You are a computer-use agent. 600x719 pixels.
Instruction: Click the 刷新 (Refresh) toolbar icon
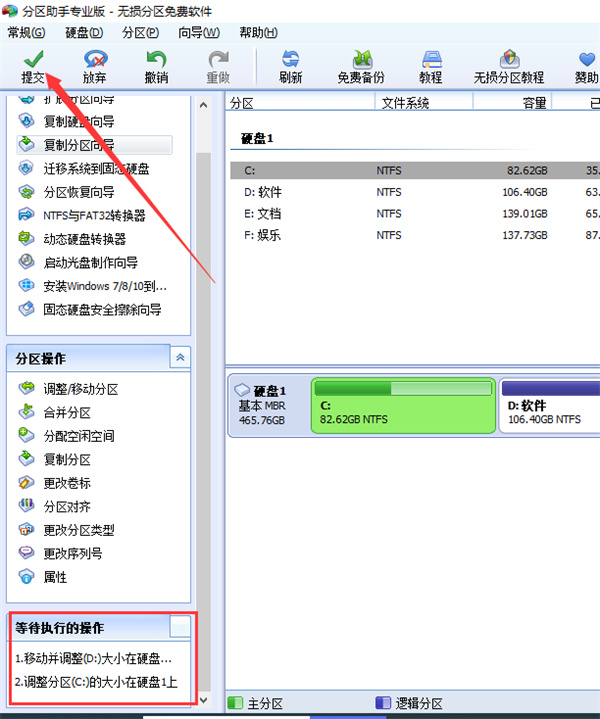[x=291, y=58]
